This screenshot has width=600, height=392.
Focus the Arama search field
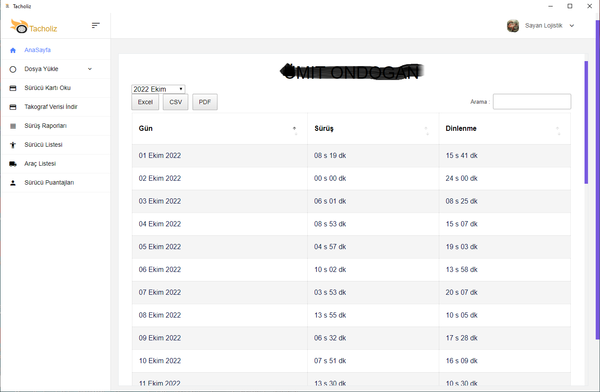[x=532, y=101]
